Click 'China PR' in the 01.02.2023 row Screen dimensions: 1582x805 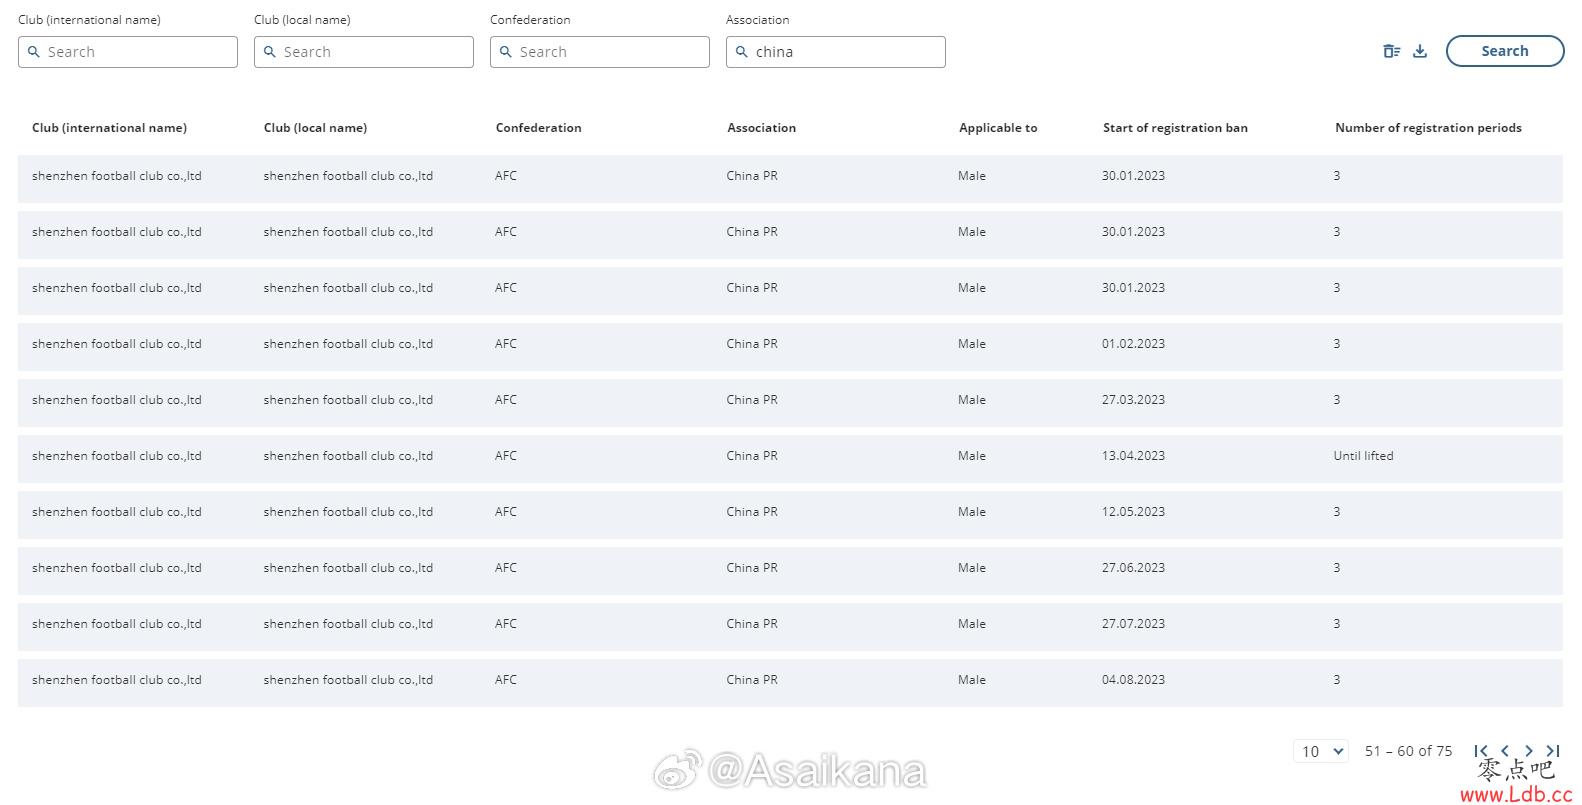[752, 344]
